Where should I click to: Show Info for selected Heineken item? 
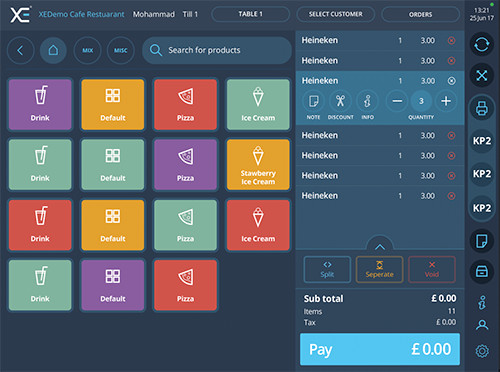tap(367, 101)
